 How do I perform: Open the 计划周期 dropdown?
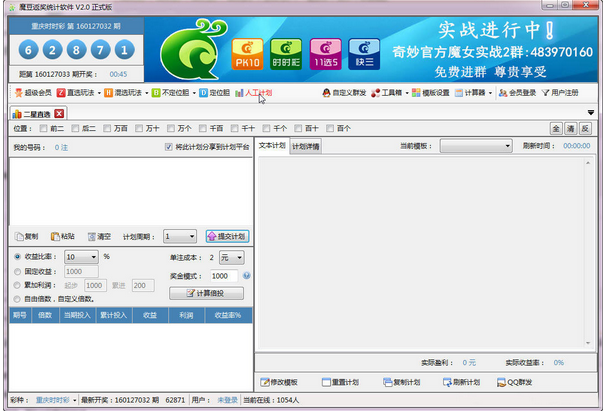[x=180, y=236]
